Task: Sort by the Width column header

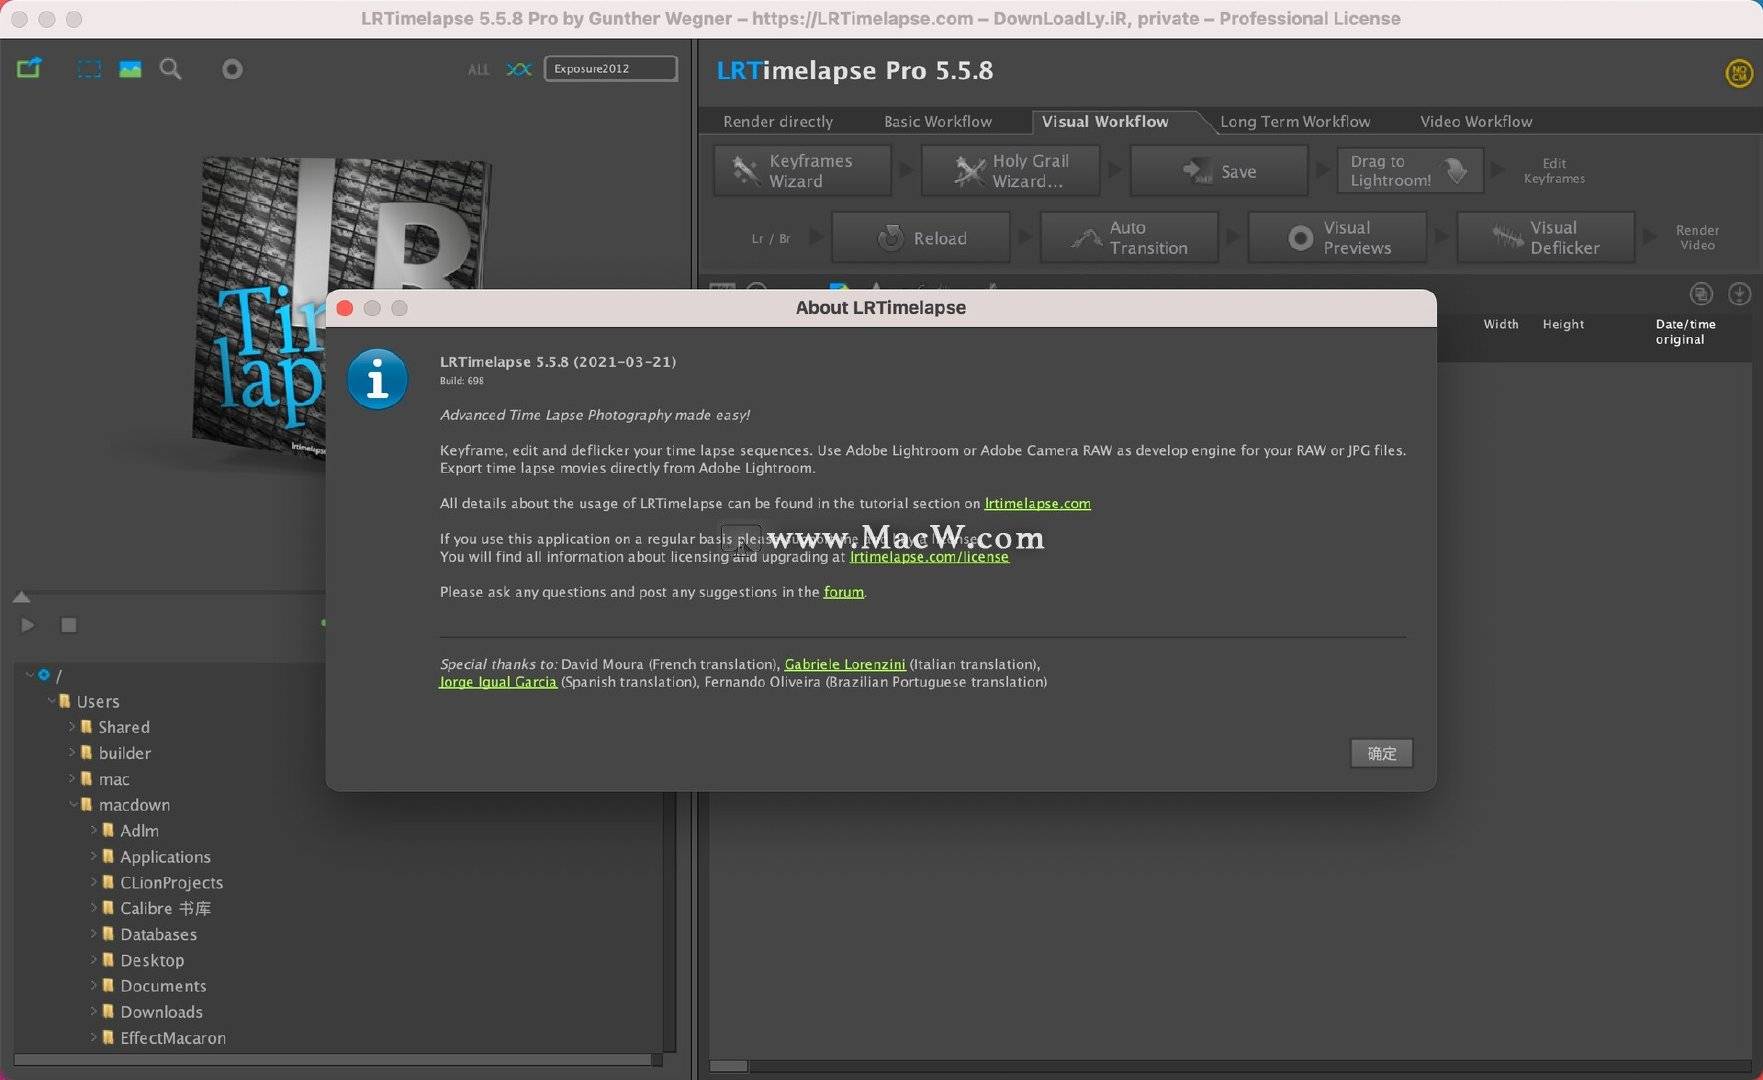Action: point(1501,324)
